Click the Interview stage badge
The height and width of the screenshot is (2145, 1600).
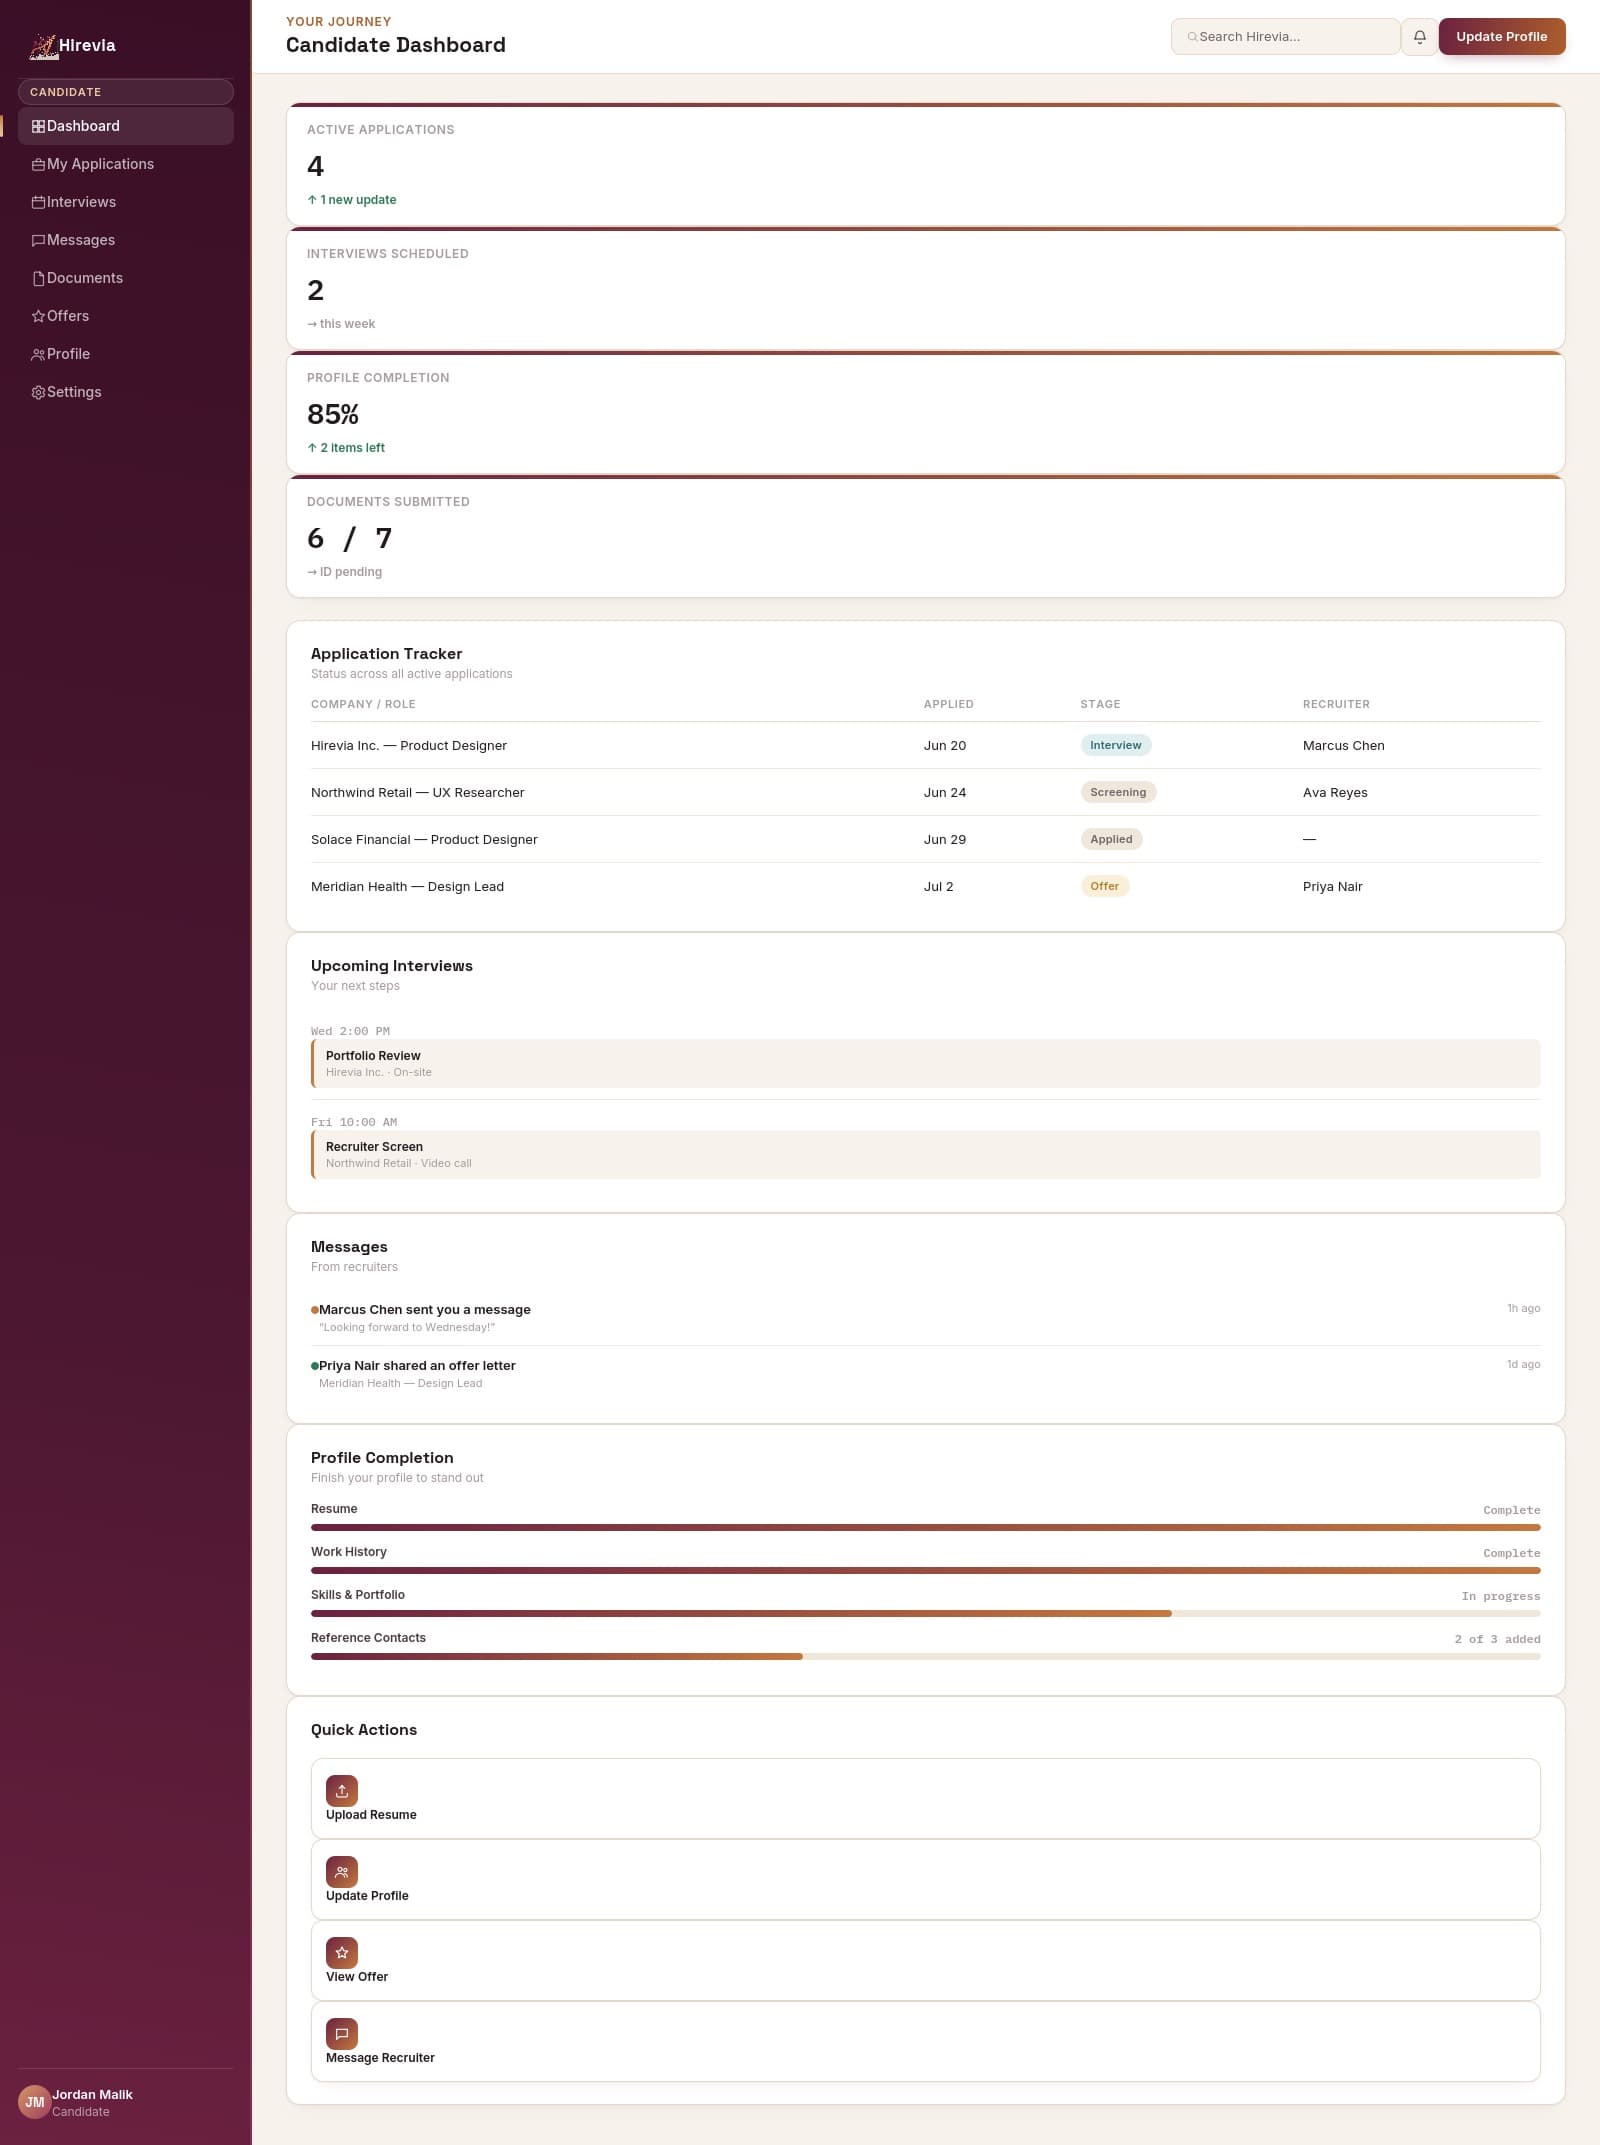pyautogui.click(x=1115, y=745)
